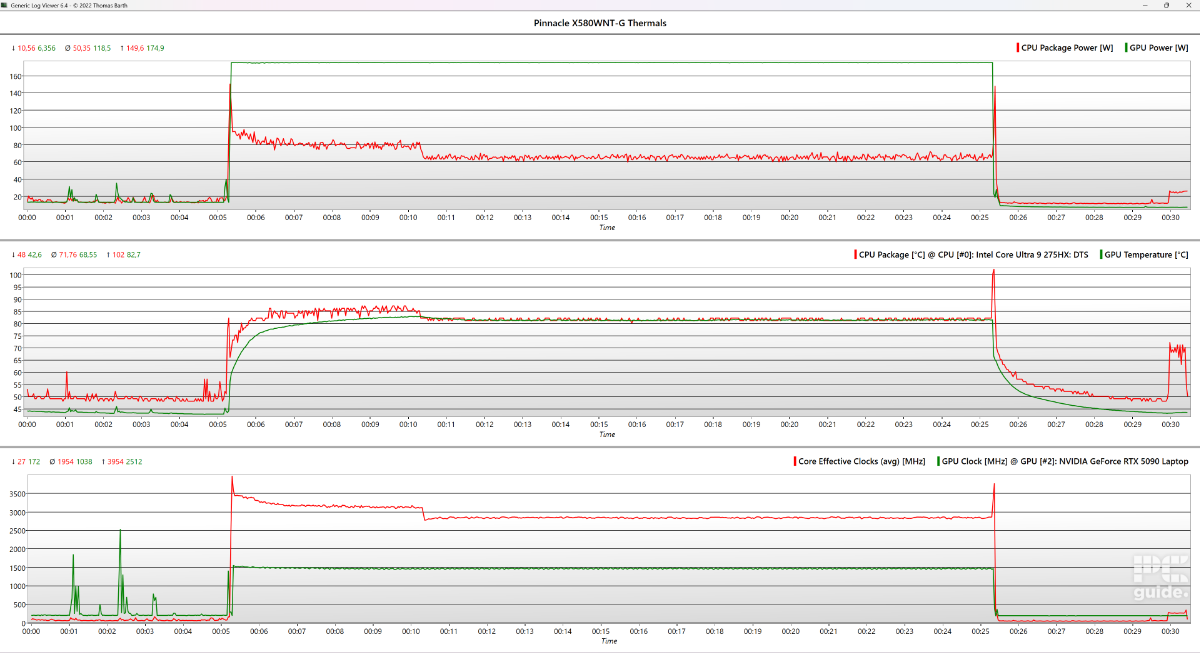
Task: Select the GPU Temperature [°C] legend entry
Action: (x=1145, y=255)
